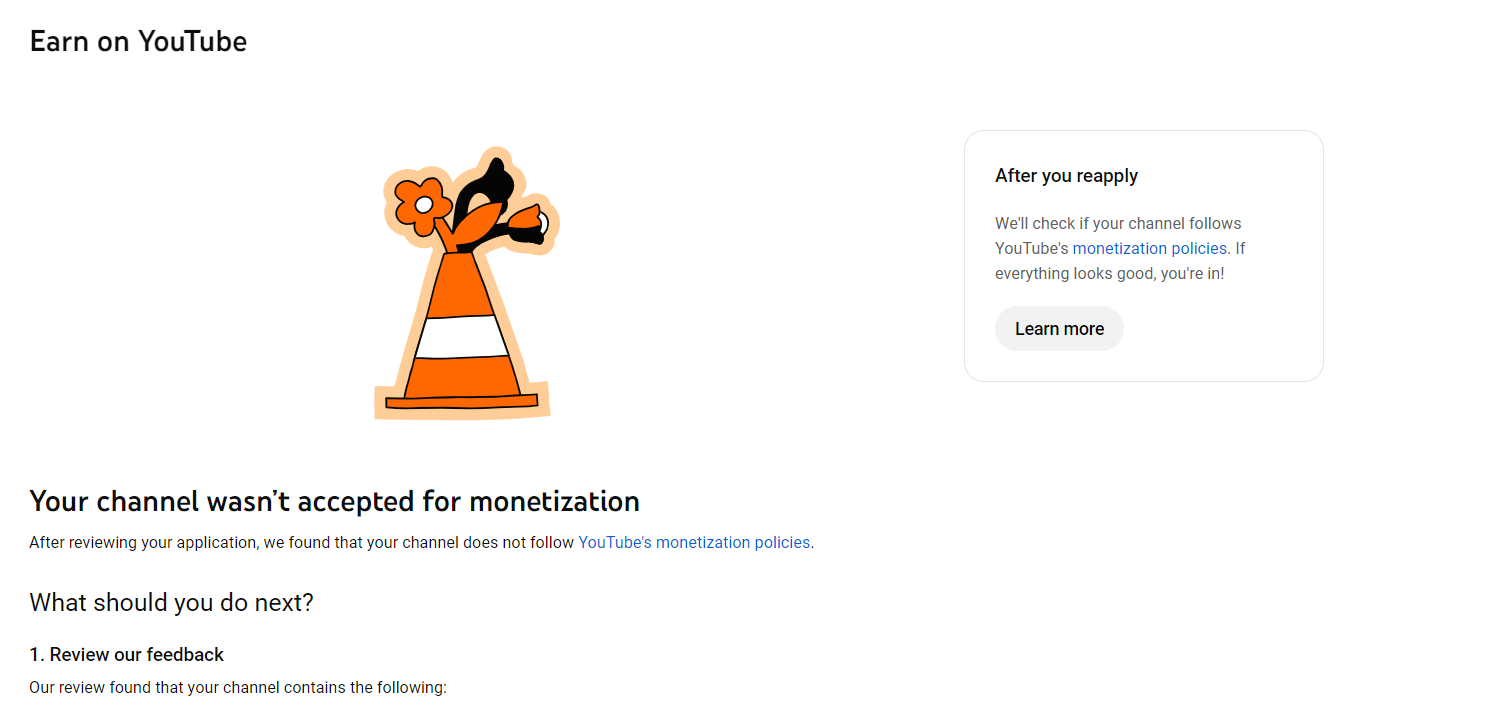Click the white center of the flower
Screen dimensions: 1497x725
[424, 204]
